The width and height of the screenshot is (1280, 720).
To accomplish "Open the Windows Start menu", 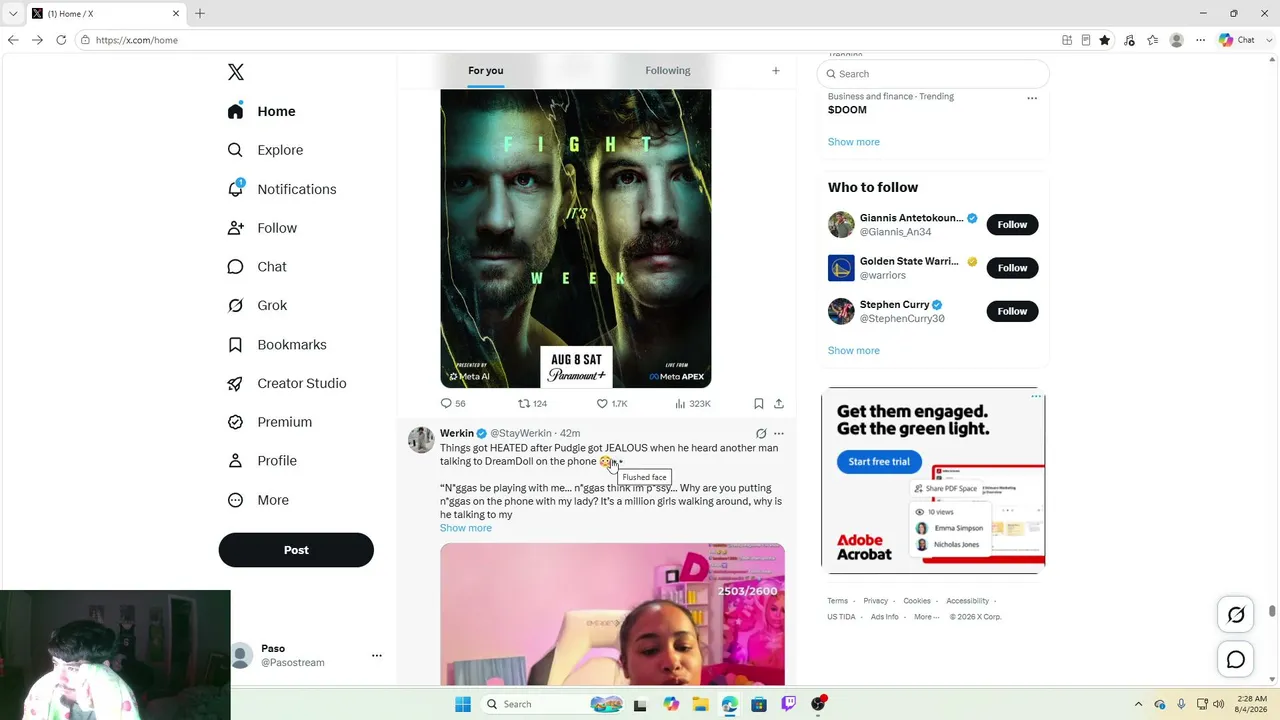I will [463, 704].
